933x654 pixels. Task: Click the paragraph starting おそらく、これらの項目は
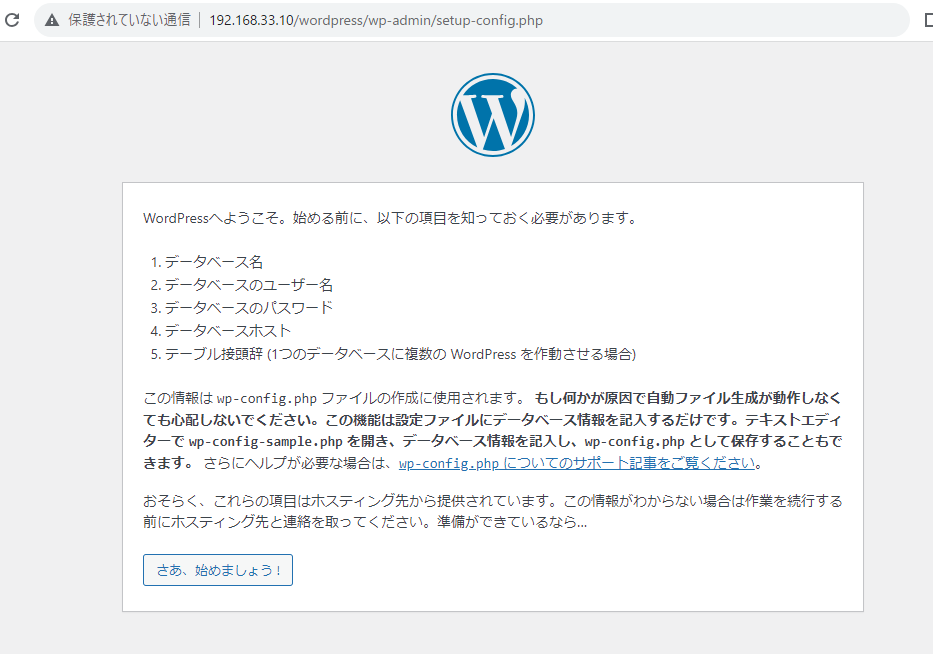tap(493, 511)
